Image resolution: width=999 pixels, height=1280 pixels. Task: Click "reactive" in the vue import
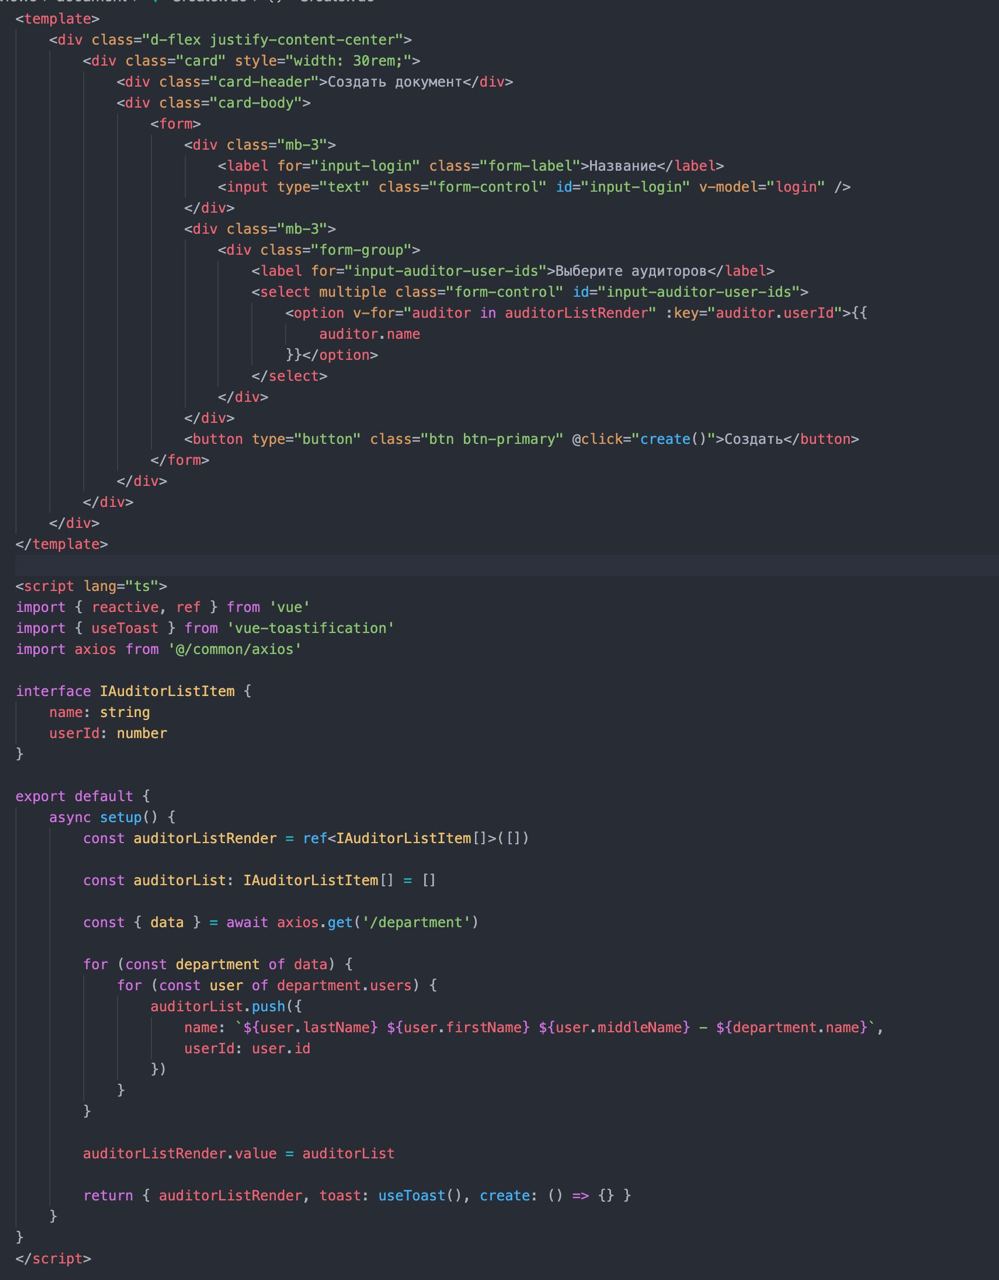click(125, 607)
